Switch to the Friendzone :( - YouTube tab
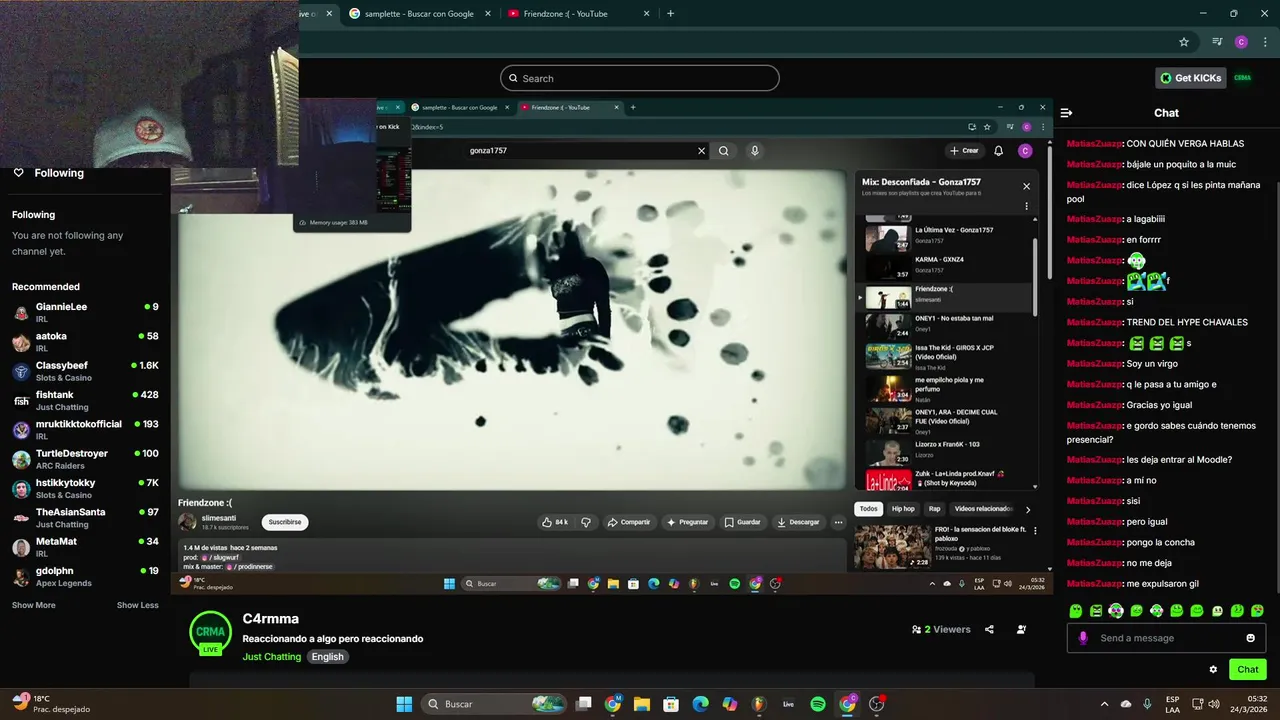Screen dimensions: 1280x720 [x=566, y=14]
